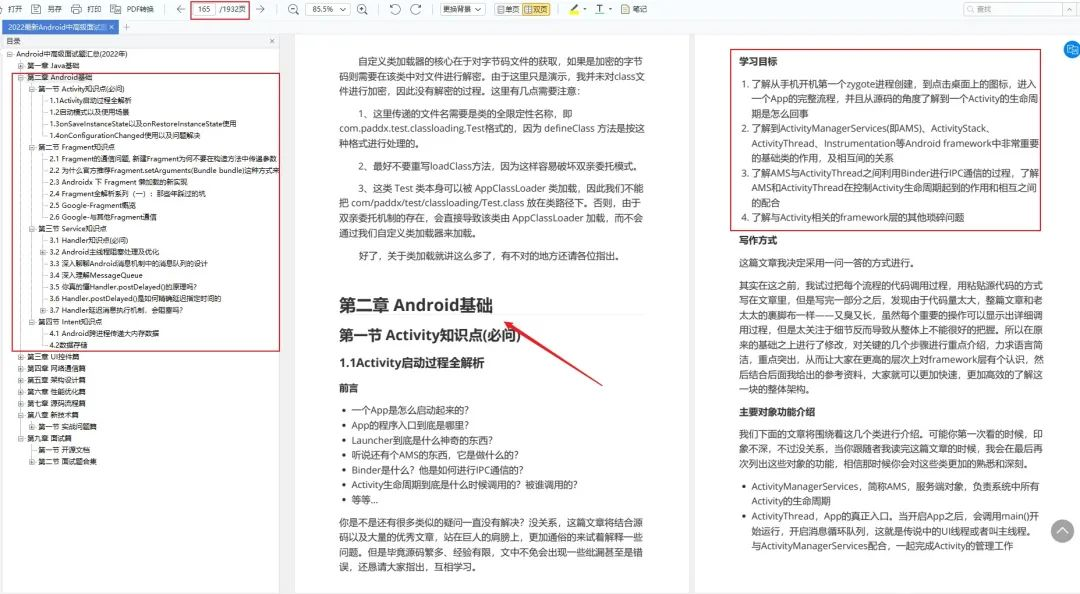Collapse the 第一节 Activity知识点(必问) section
1080x594 pixels.
coord(32,89)
